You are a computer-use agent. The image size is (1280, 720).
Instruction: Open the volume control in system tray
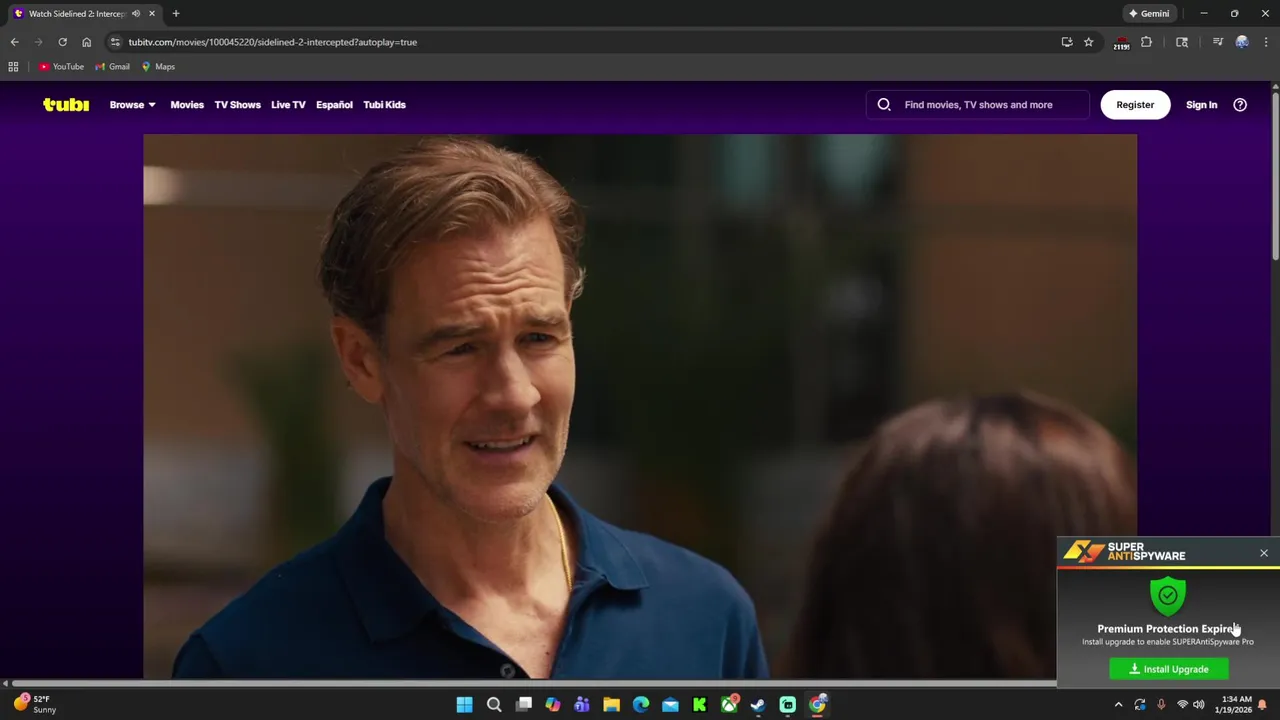[1198, 705]
